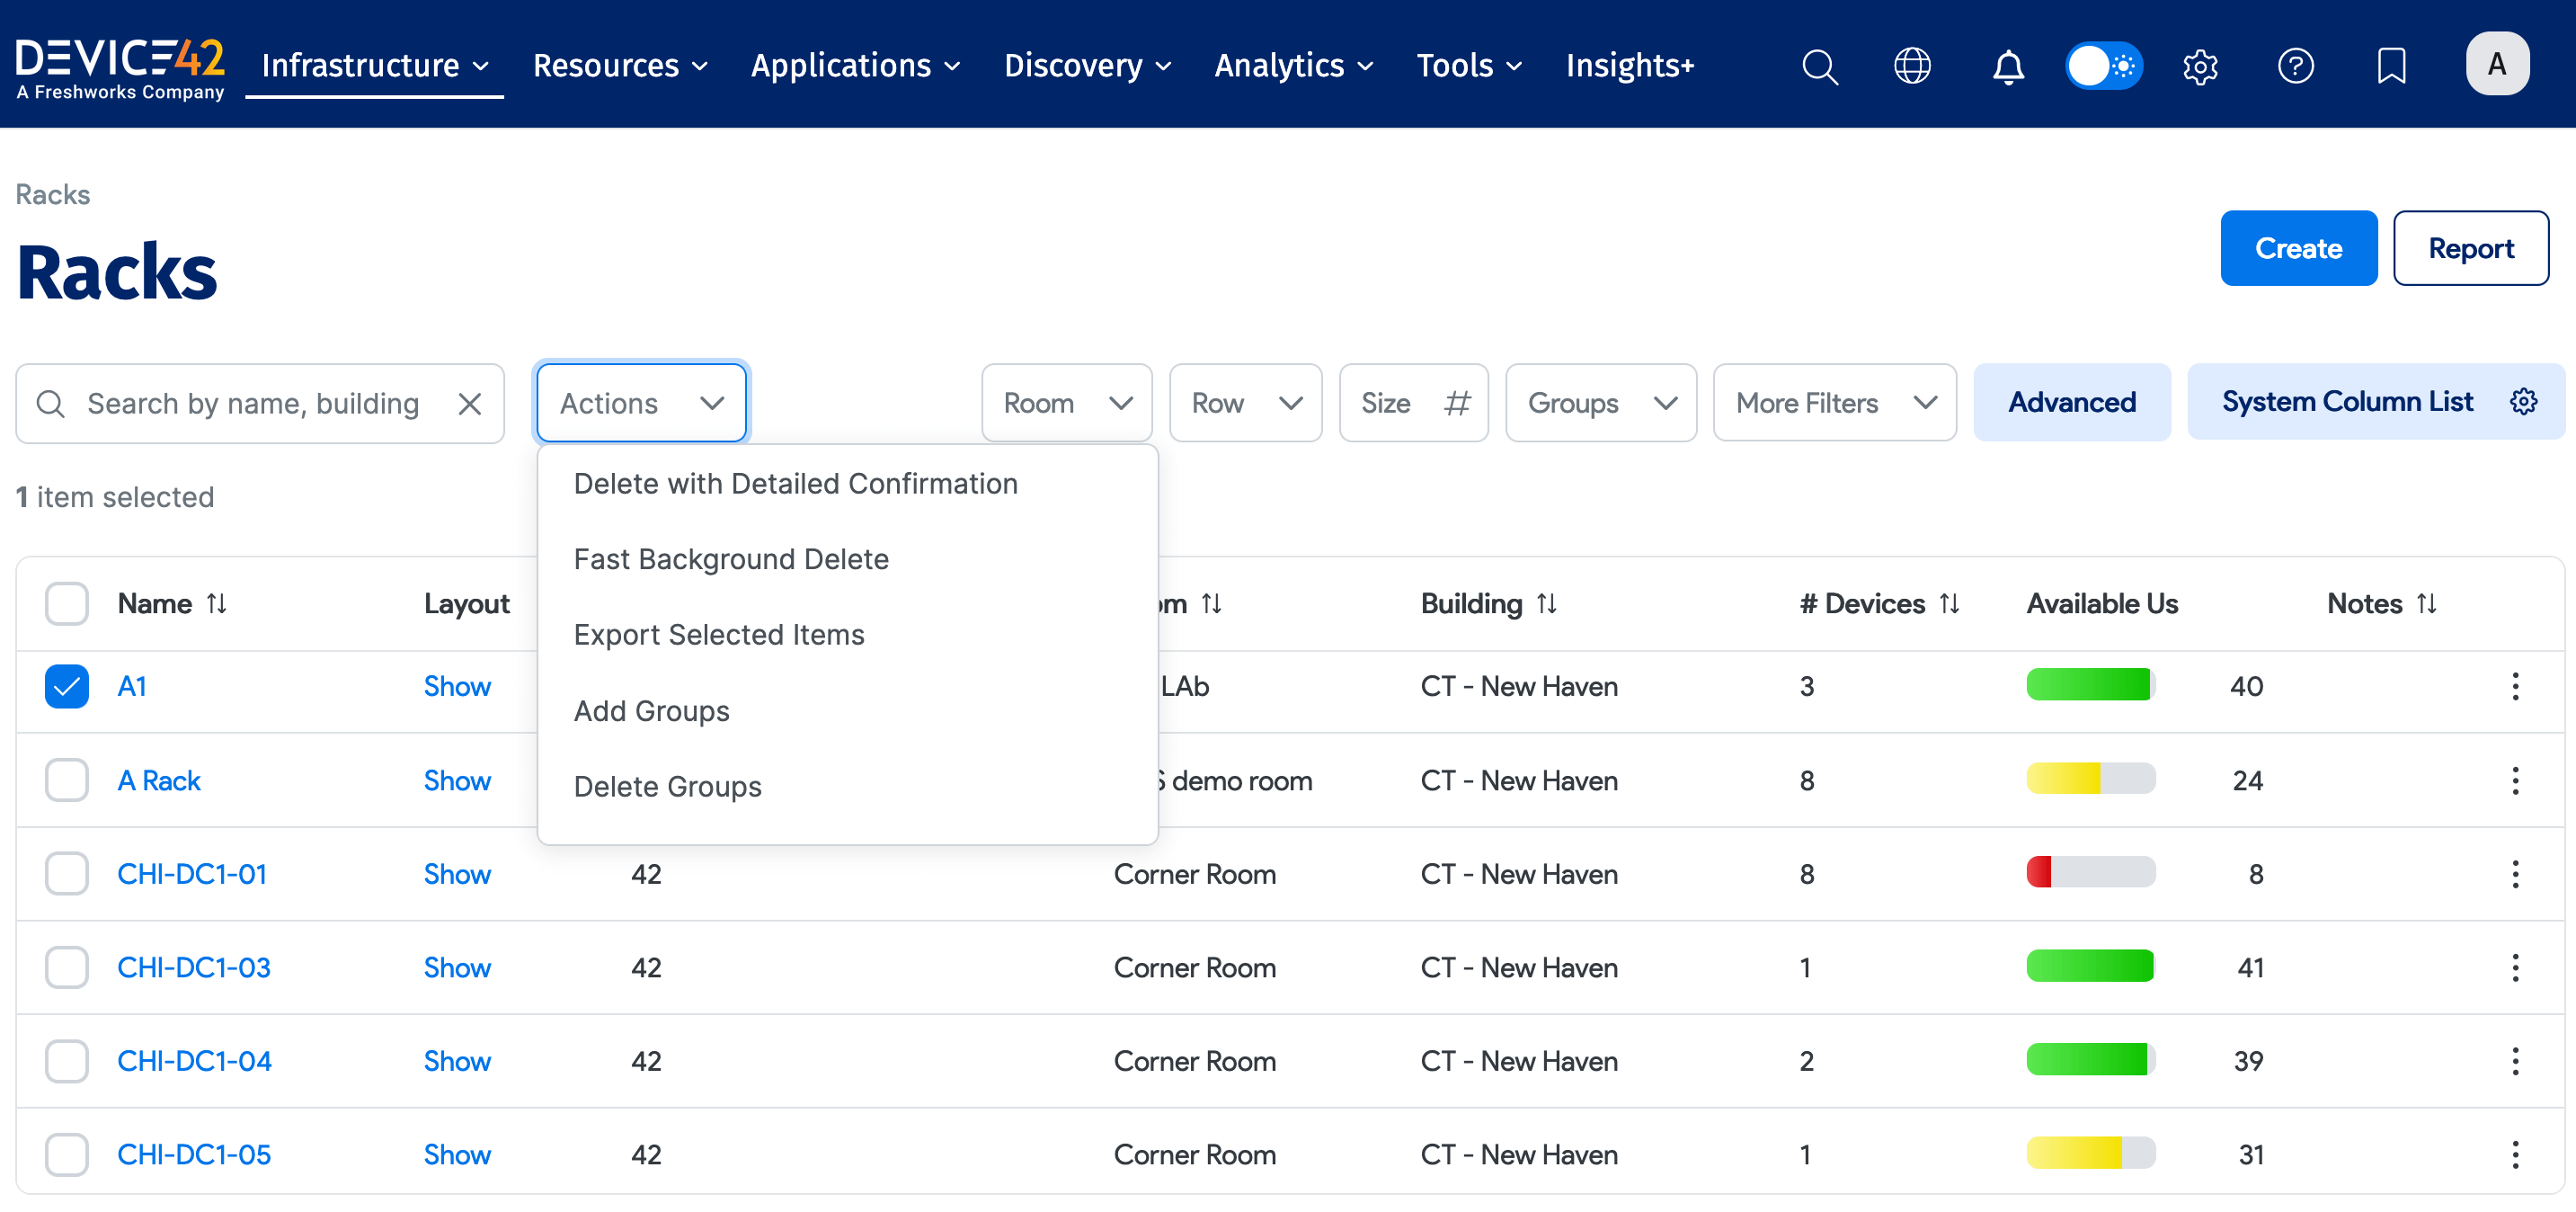Image resolution: width=2576 pixels, height=1212 pixels.
Task: Click the Create button
Action: click(x=2298, y=248)
